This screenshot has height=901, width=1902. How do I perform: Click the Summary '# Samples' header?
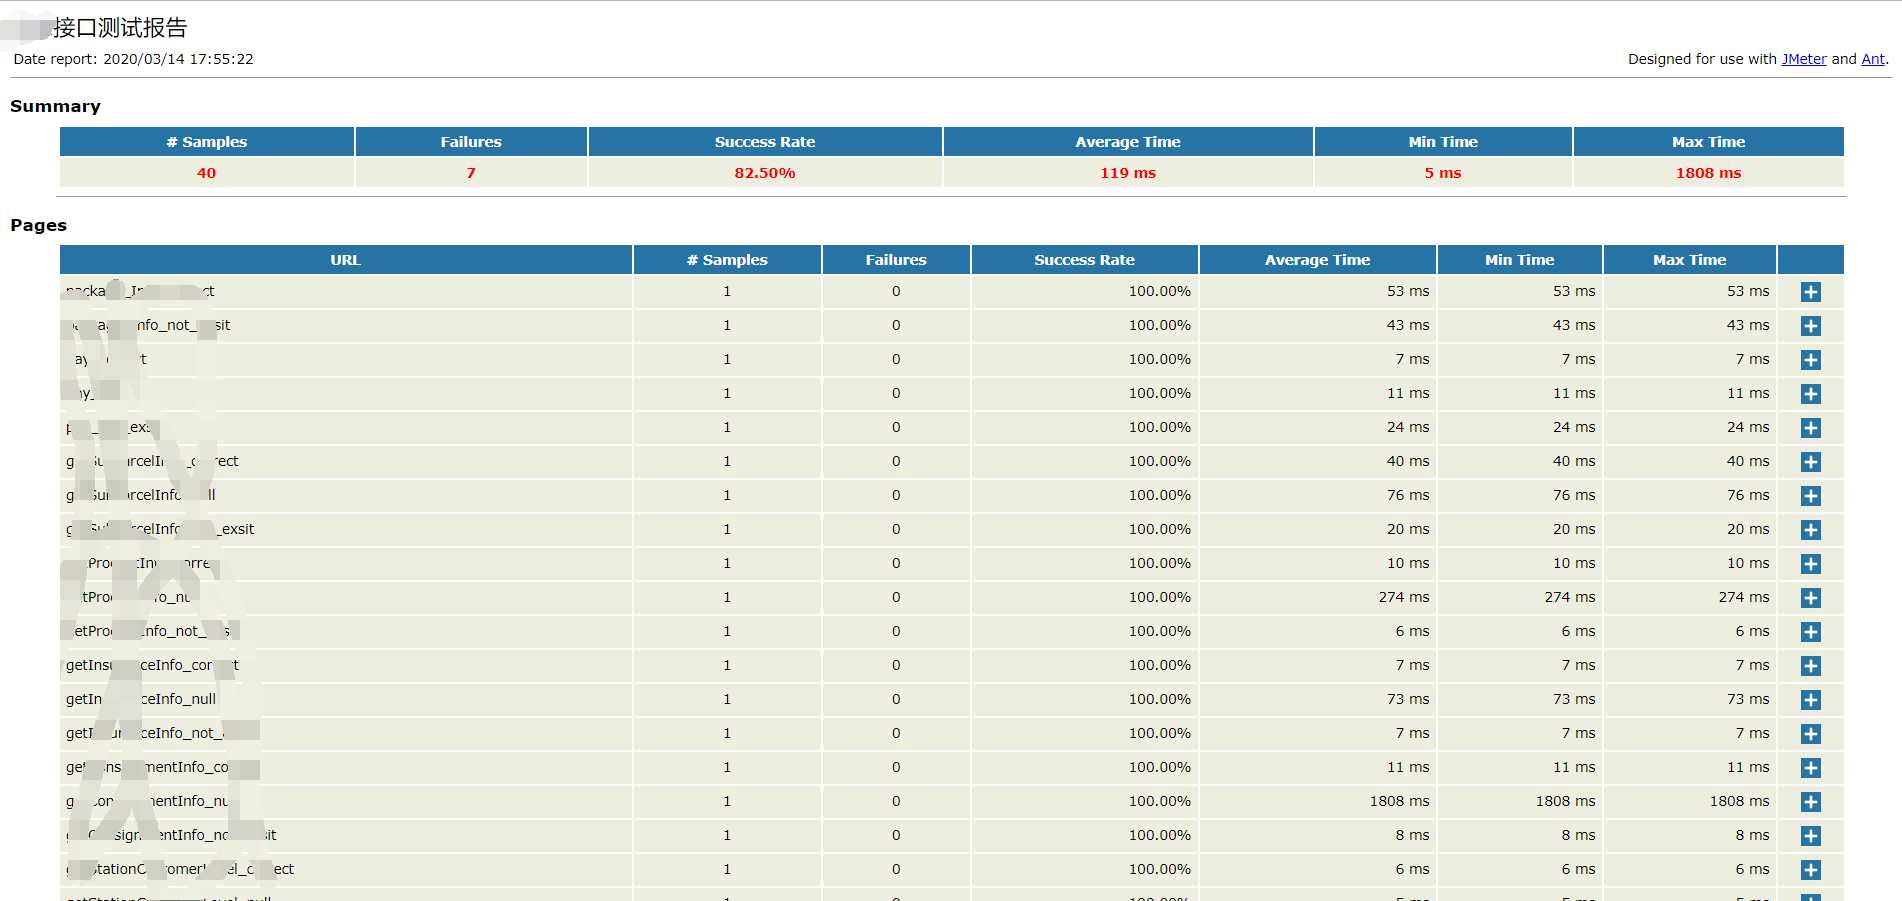pos(207,142)
